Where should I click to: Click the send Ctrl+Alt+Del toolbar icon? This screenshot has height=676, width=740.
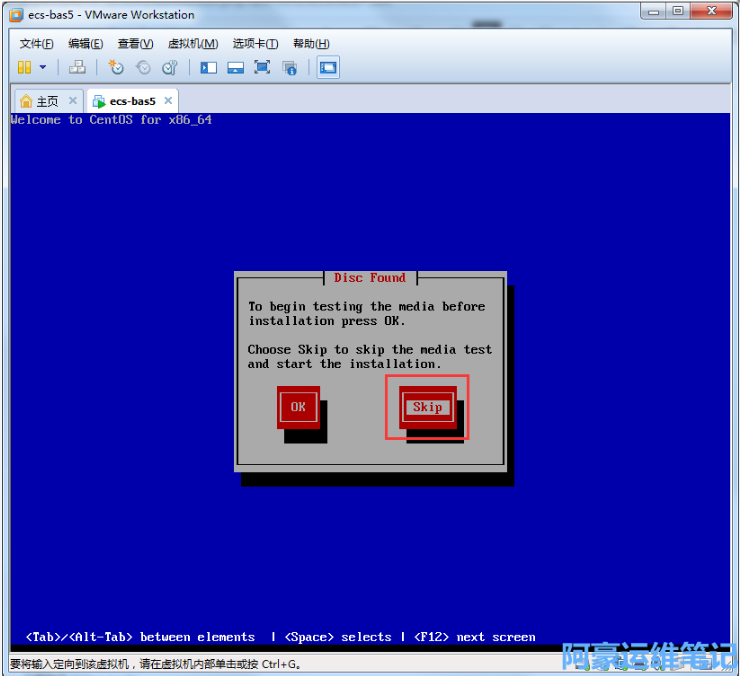click(77, 67)
